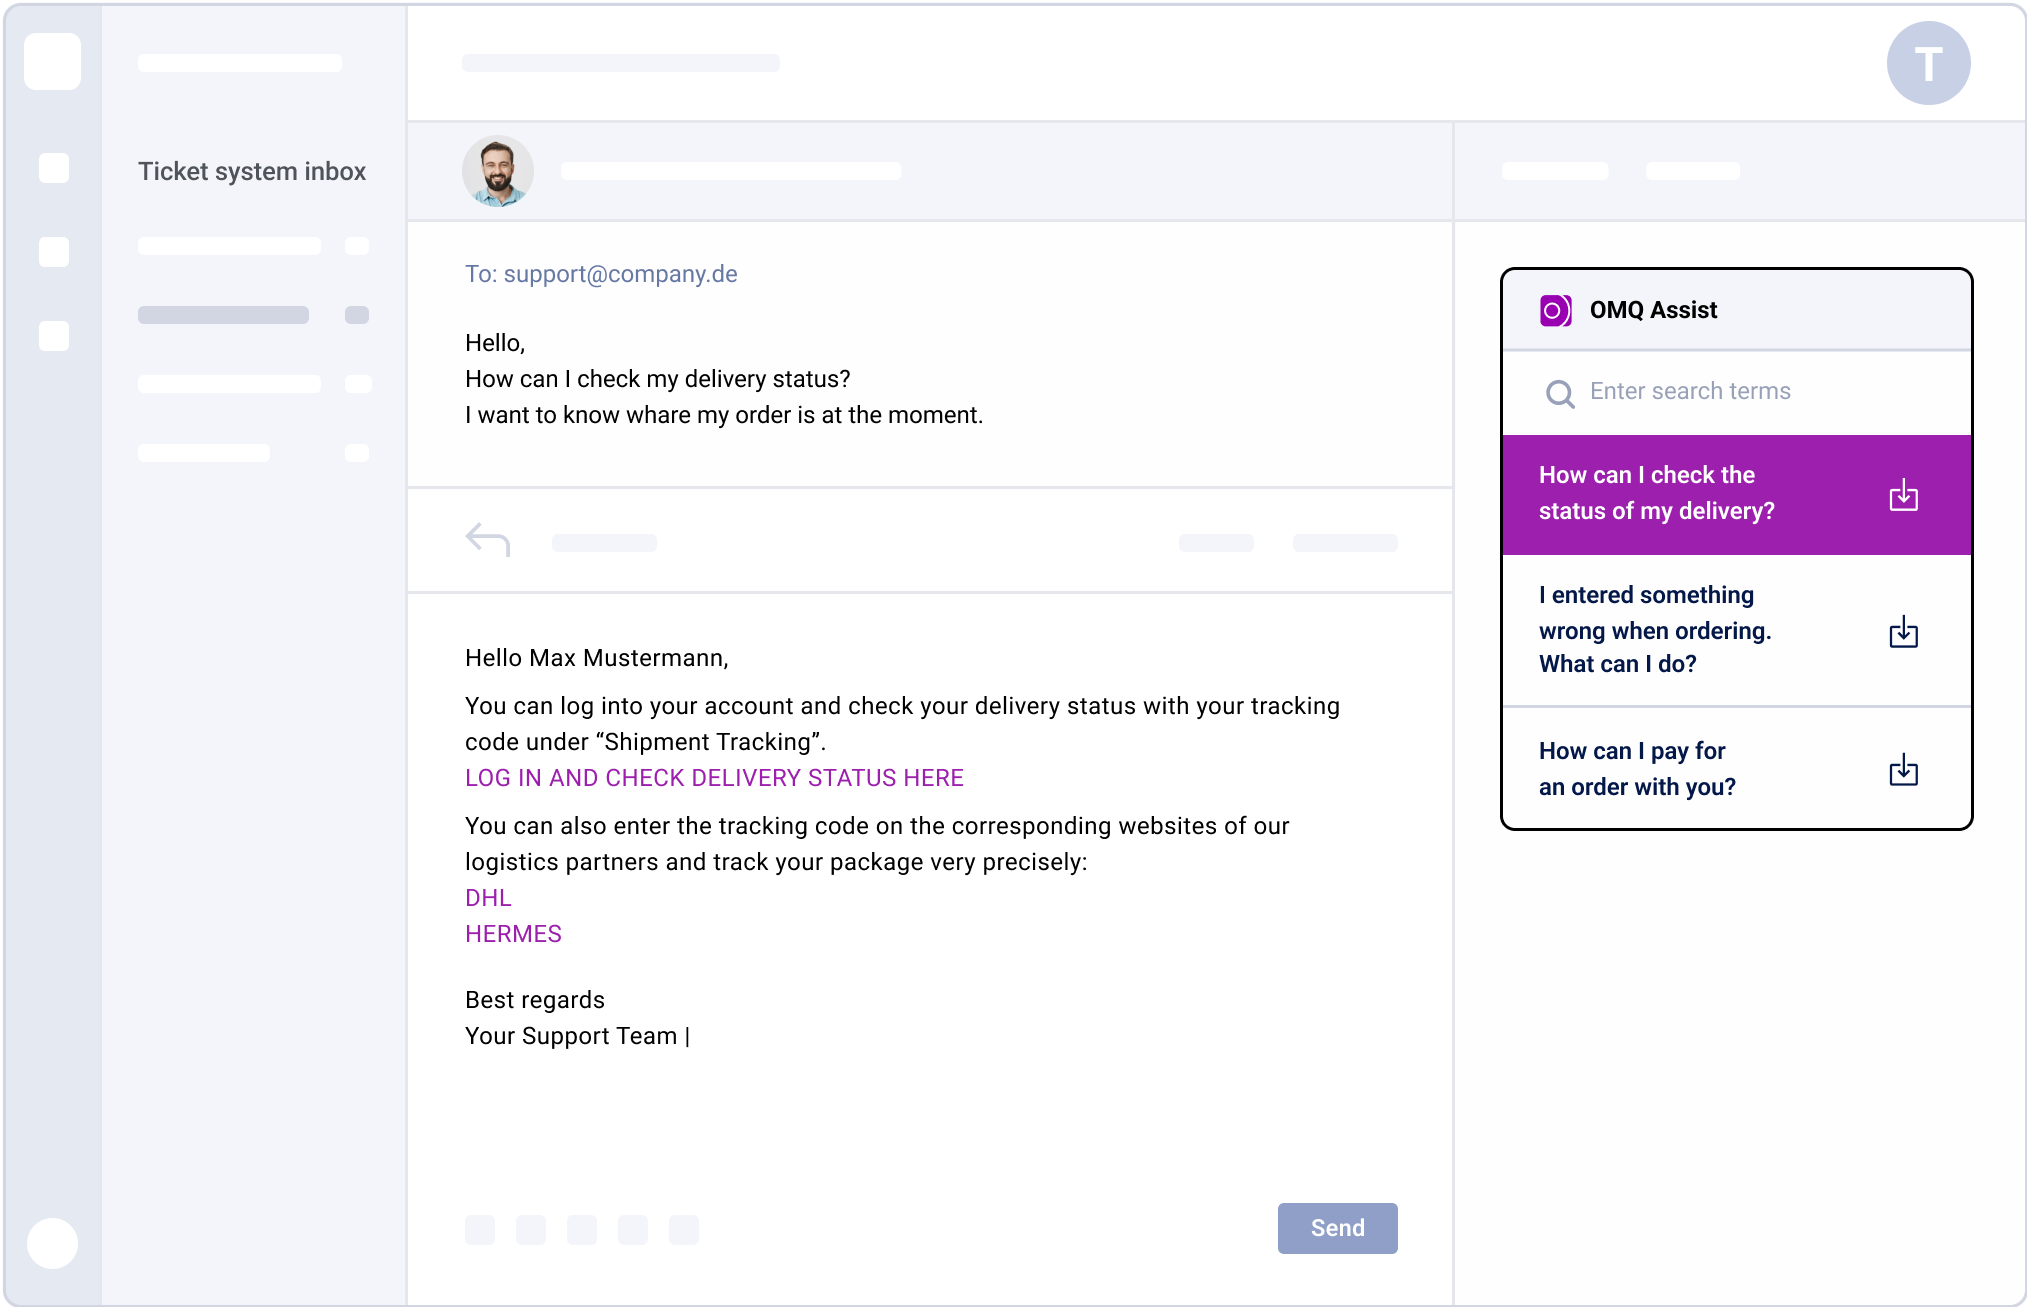Viewport: 2027px width, 1307px height.
Task: Open the DHL link
Action: click(x=488, y=898)
